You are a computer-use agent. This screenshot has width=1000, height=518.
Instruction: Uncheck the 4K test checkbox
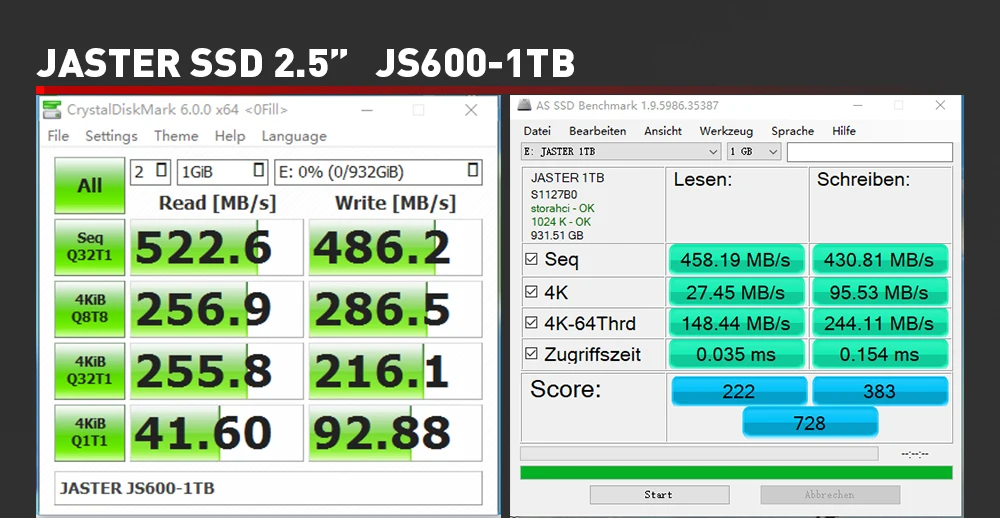[x=531, y=292]
